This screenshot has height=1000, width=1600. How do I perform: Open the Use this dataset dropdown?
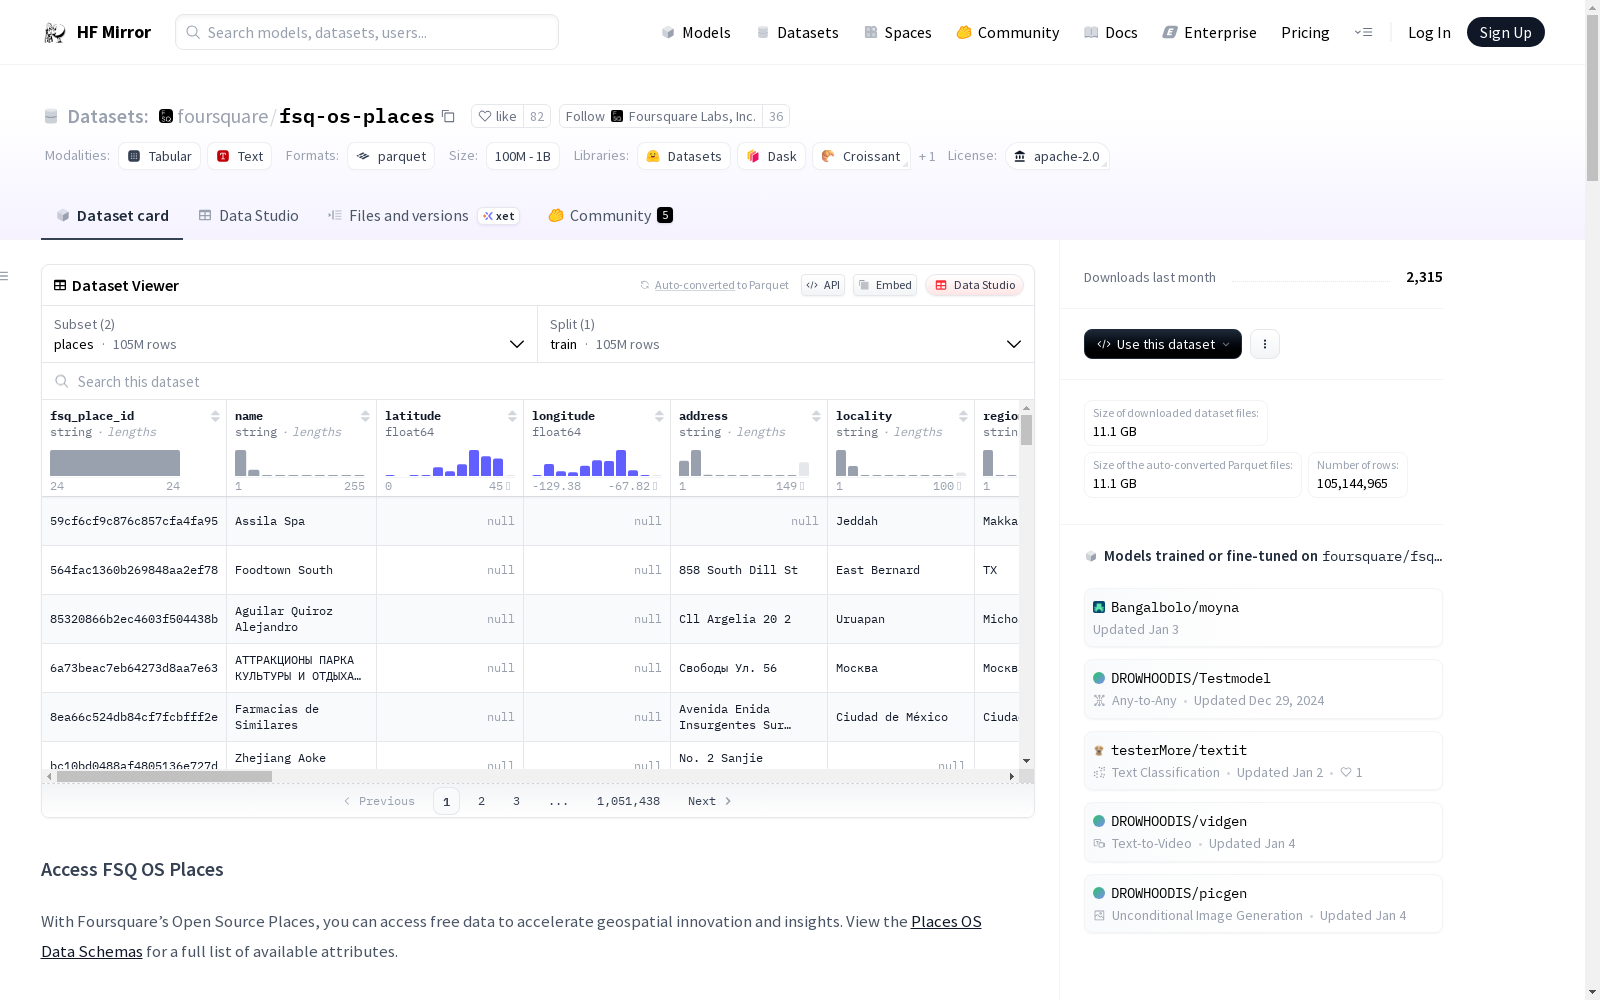tap(1163, 344)
